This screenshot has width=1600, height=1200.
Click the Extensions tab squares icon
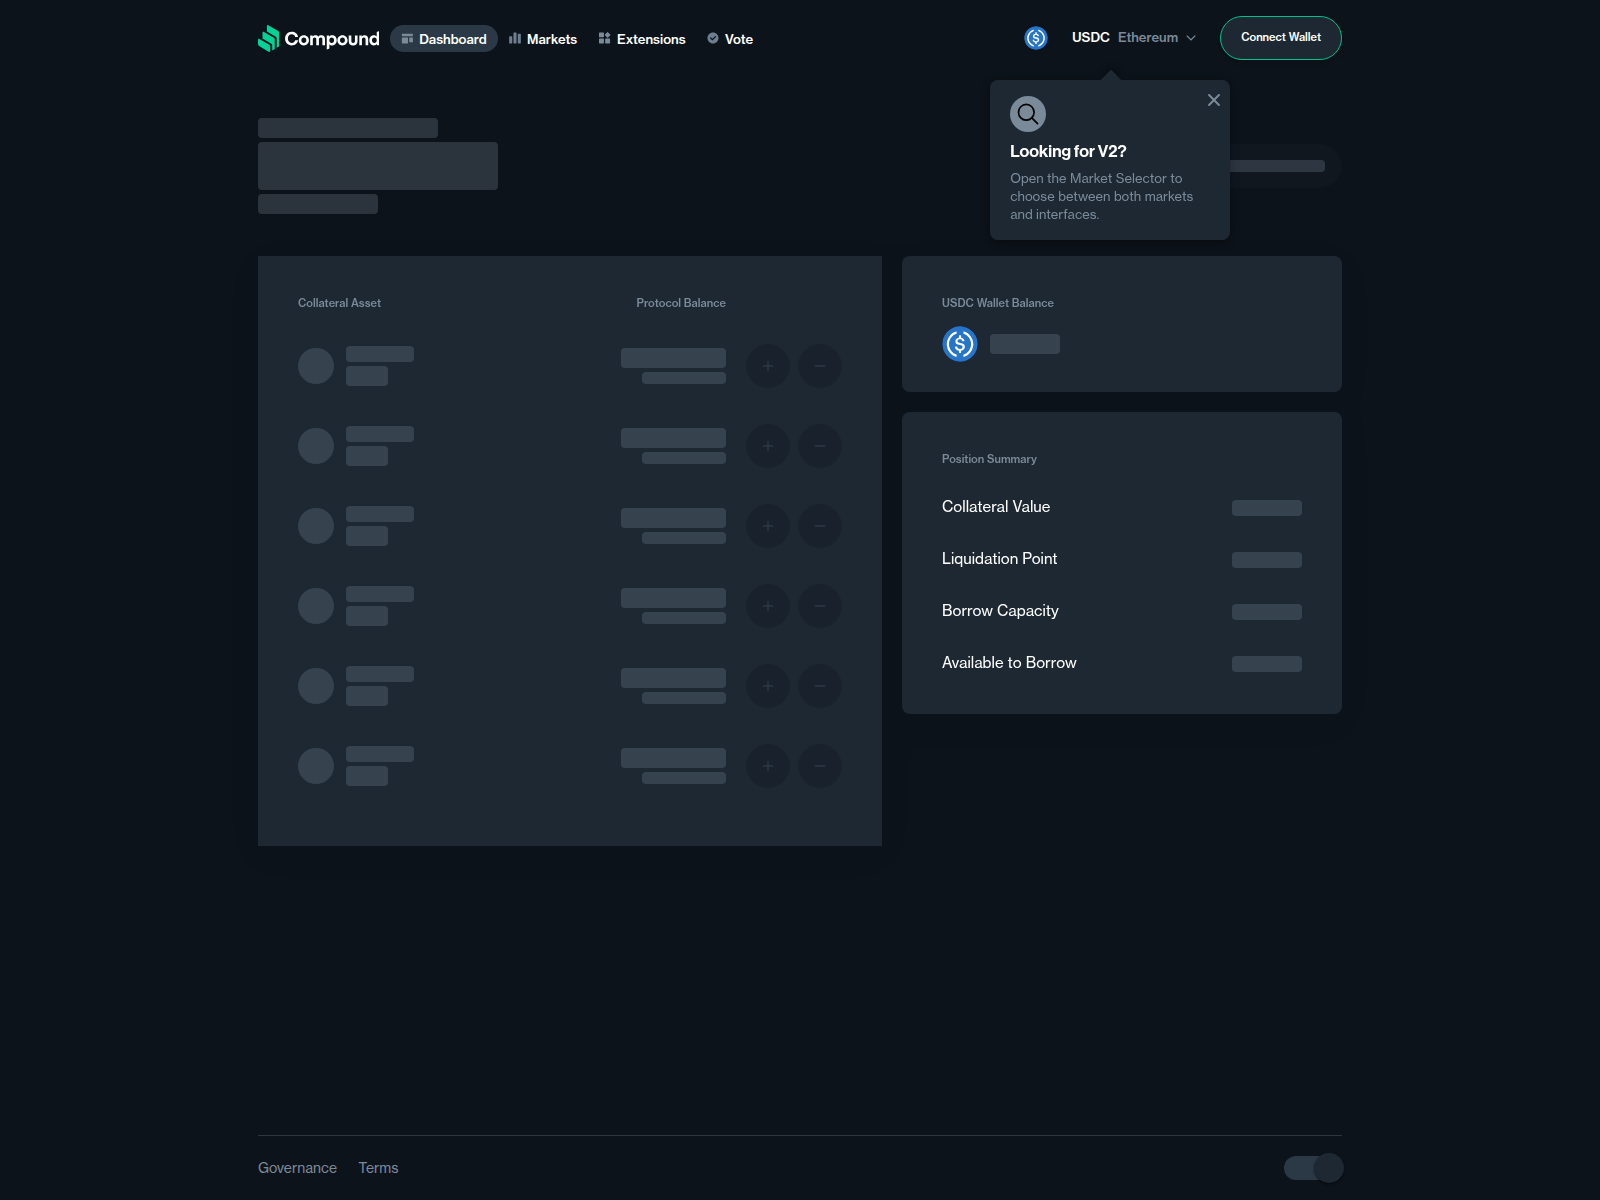pos(604,38)
